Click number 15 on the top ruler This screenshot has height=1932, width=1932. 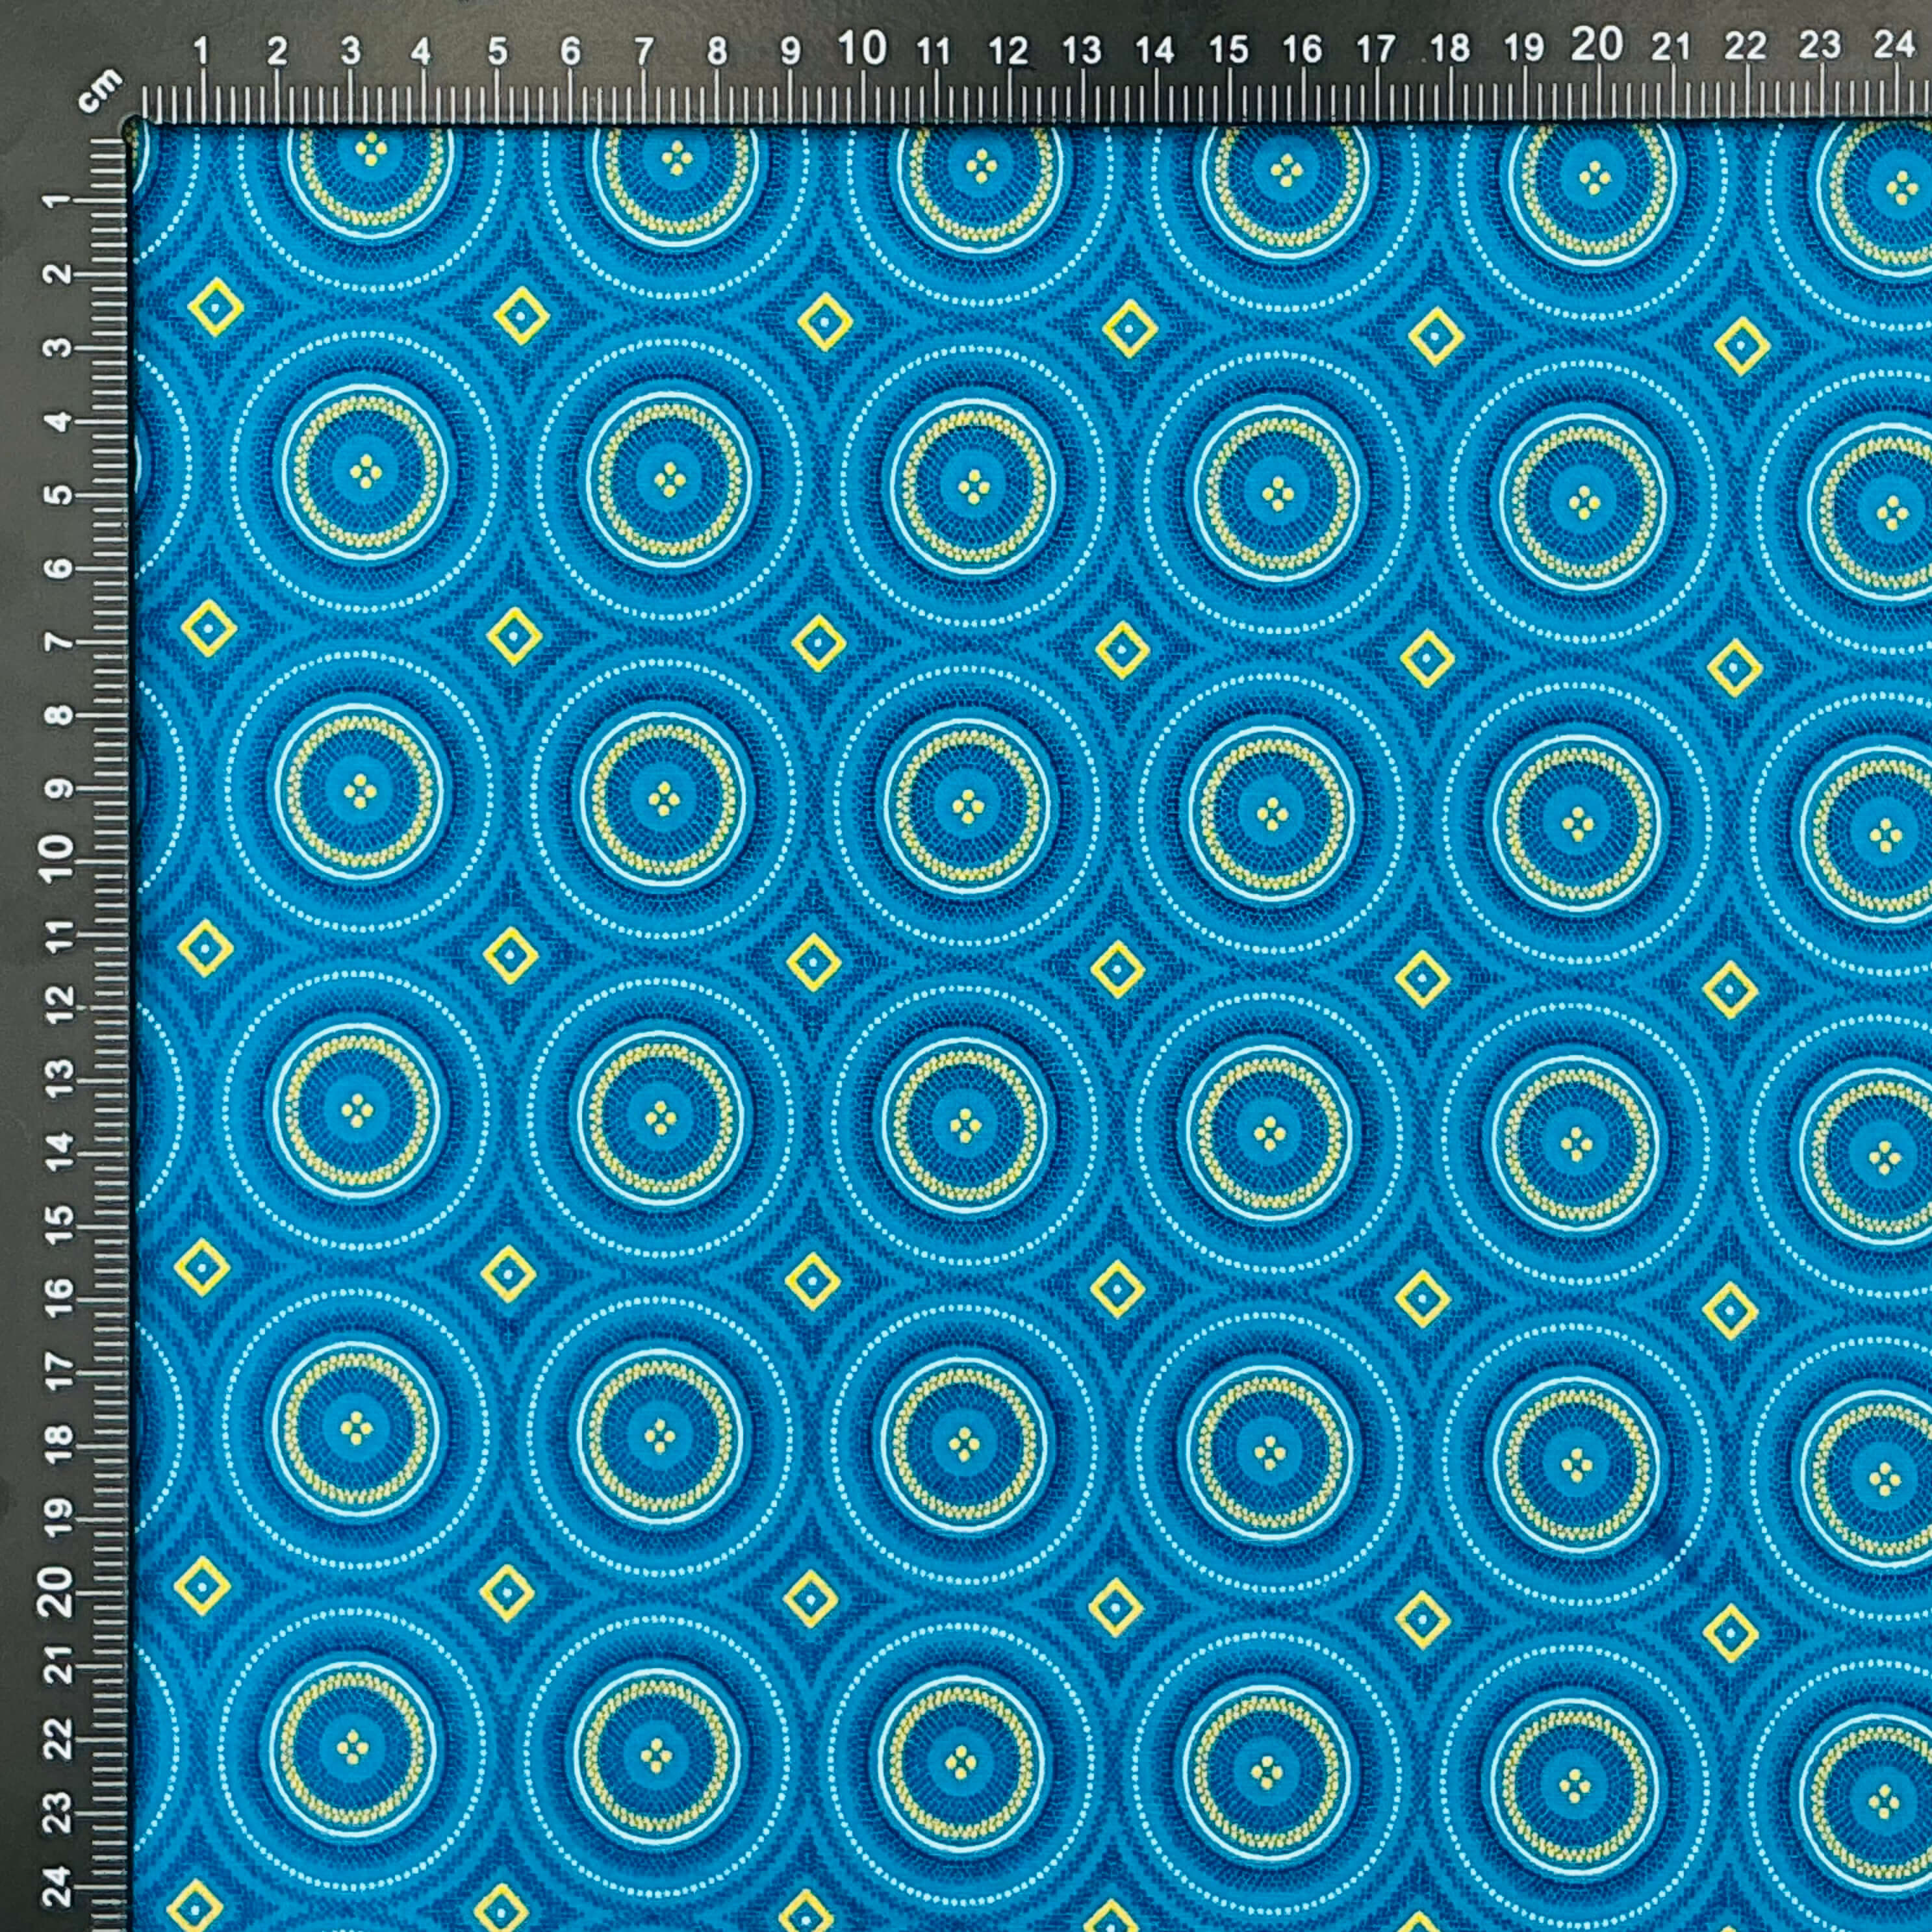pos(1228,49)
